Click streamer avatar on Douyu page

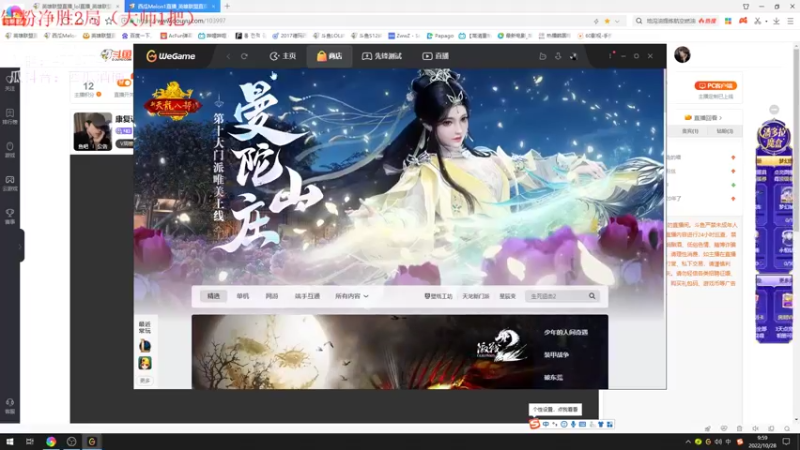click(93, 131)
